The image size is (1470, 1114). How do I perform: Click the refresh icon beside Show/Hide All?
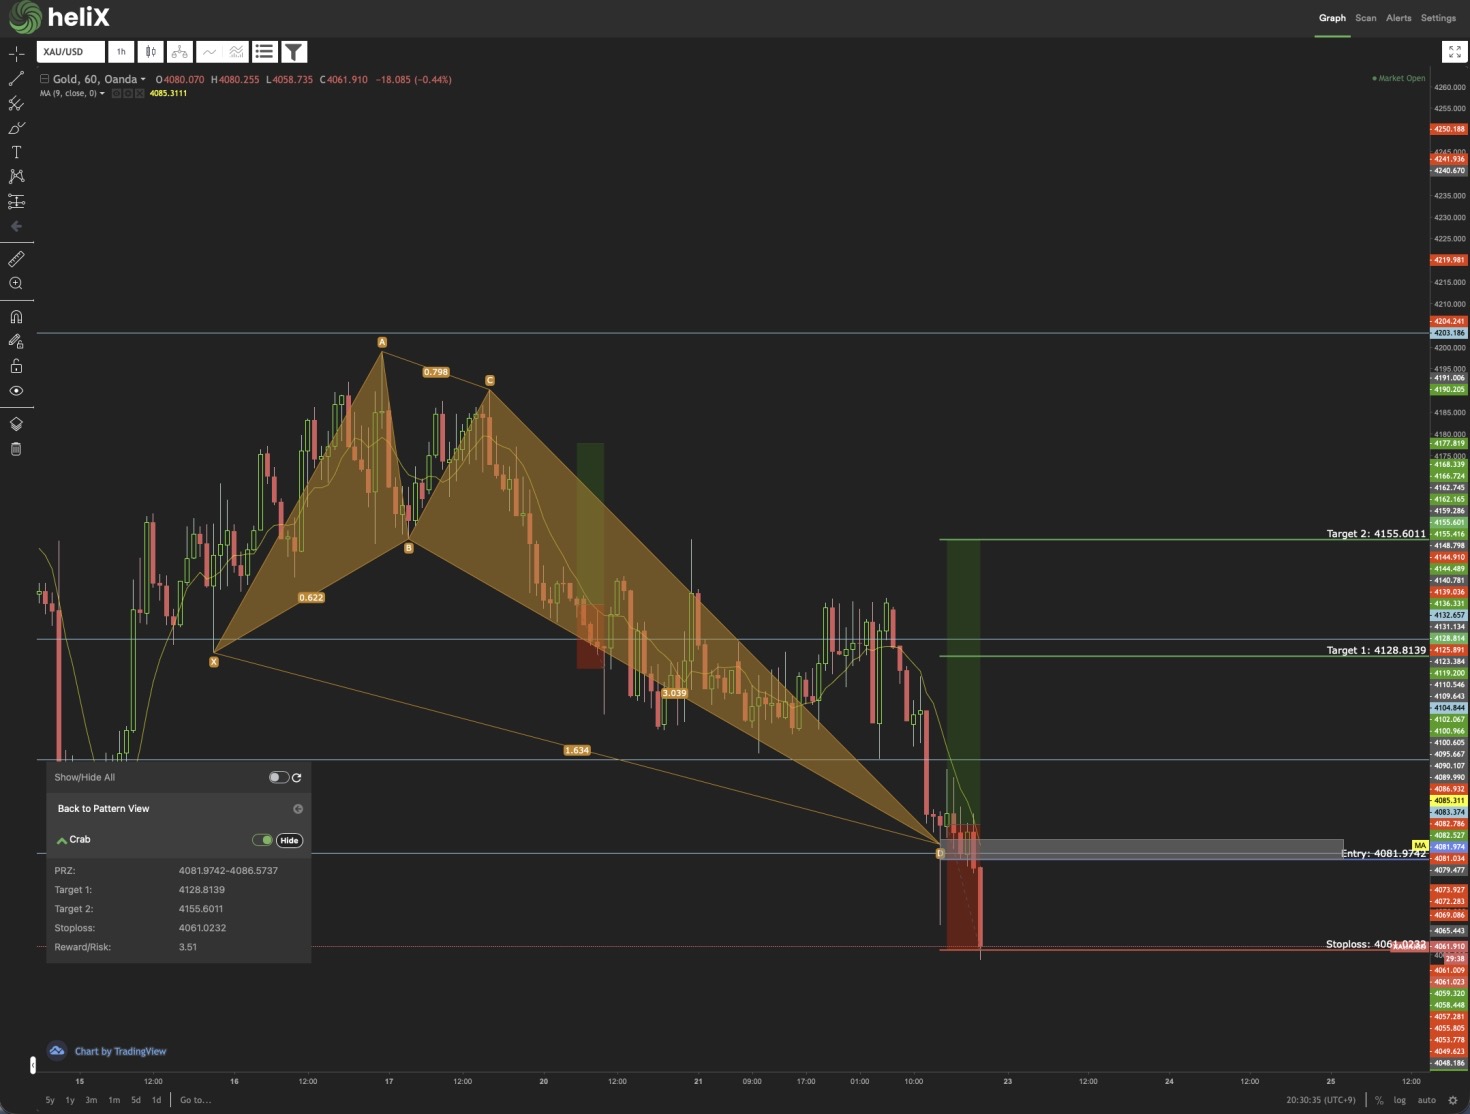point(297,777)
